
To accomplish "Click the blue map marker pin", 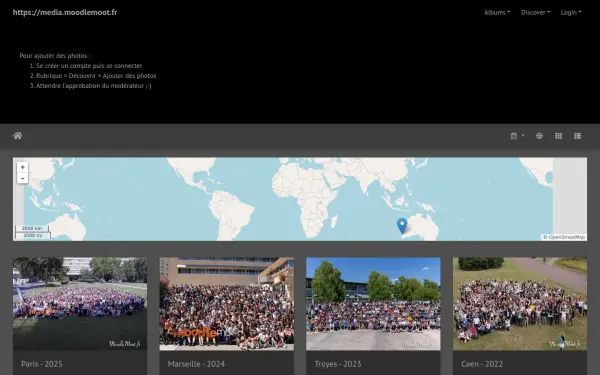I will pyautogui.click(x=402, y=226).
